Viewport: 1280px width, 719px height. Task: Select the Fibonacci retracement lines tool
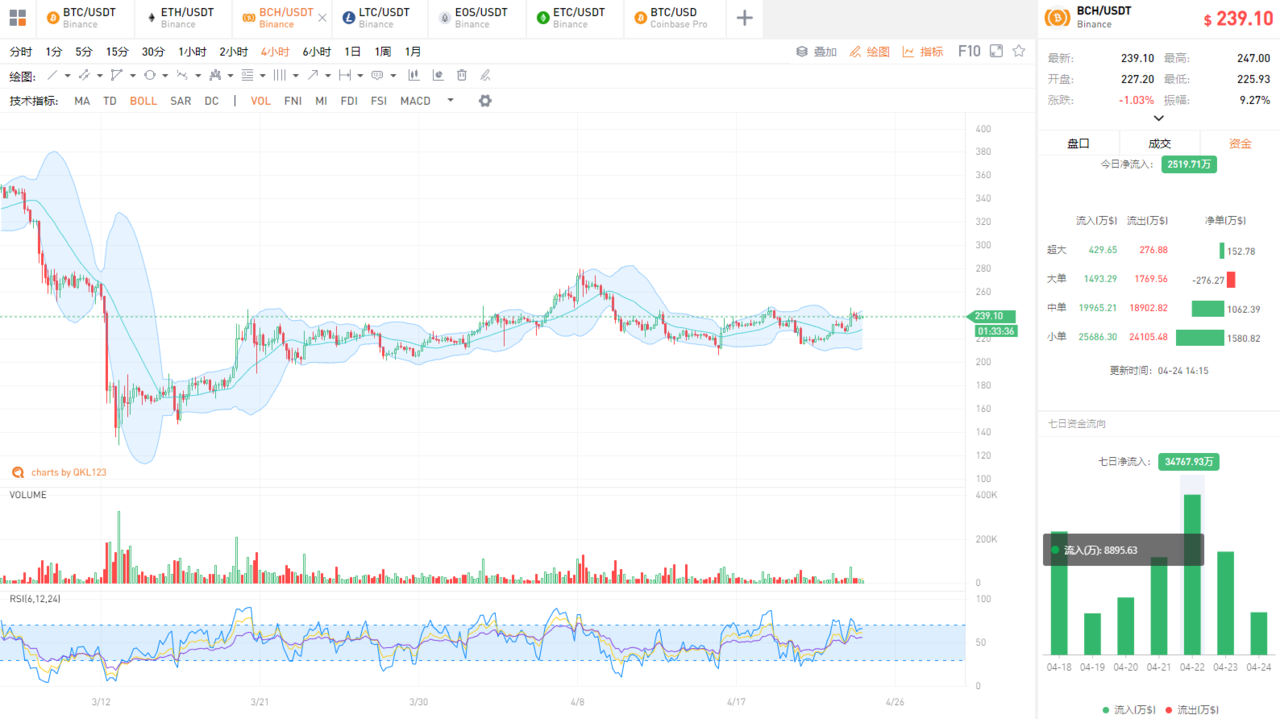click(x=247, y=75)
